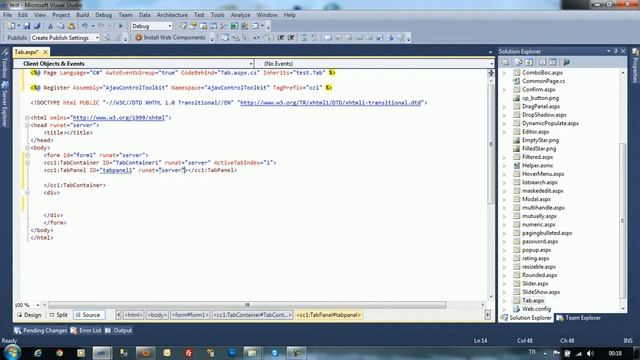Select Web.config in Solution Explorer
Screen dimensions: 640x360
pos(536,309)
